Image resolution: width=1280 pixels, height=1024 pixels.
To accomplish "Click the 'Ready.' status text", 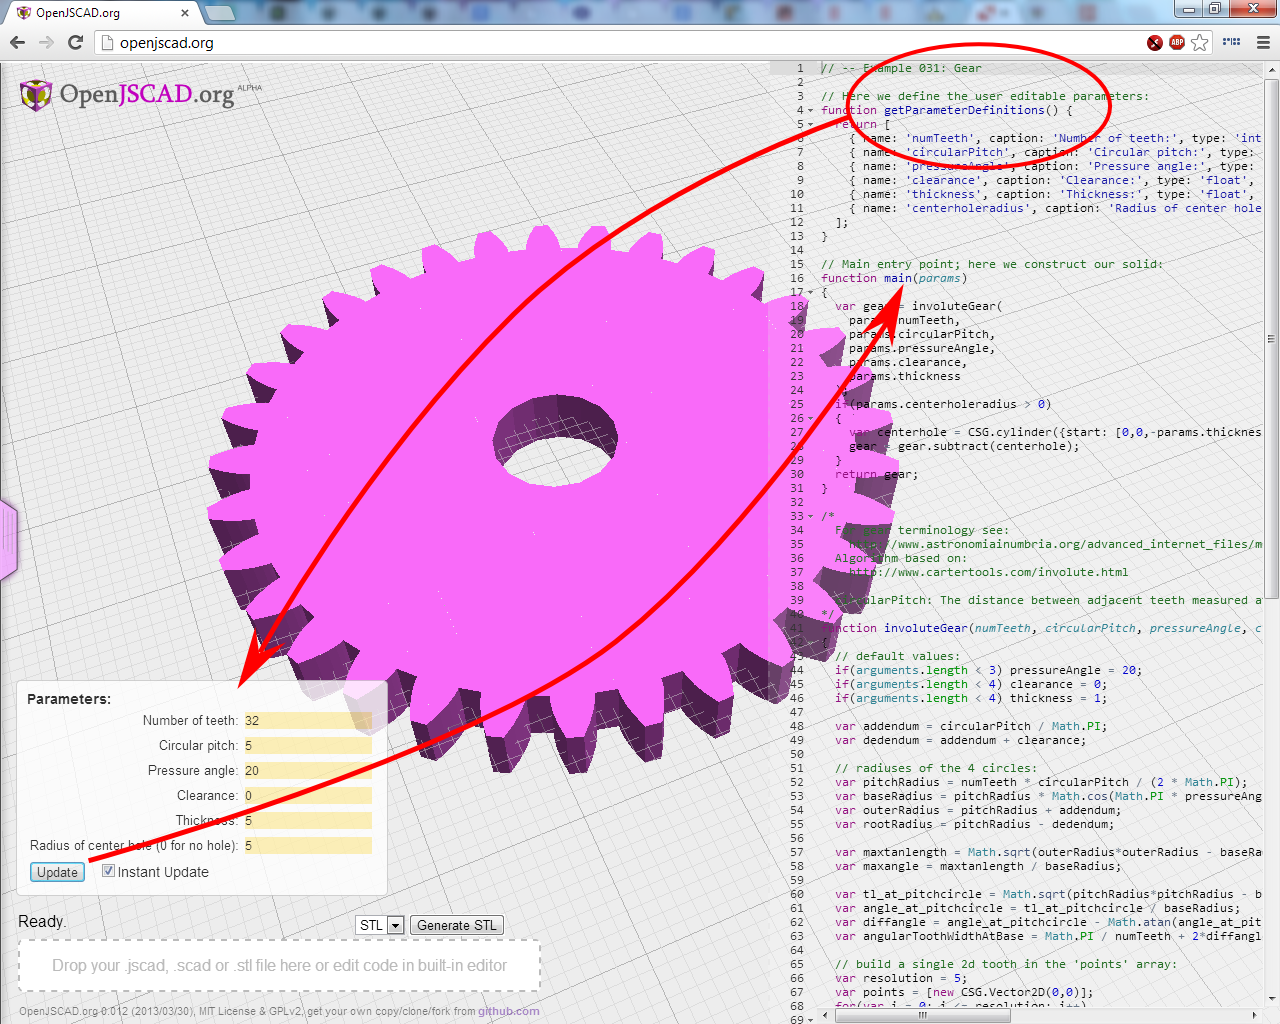I will (42, 921).
